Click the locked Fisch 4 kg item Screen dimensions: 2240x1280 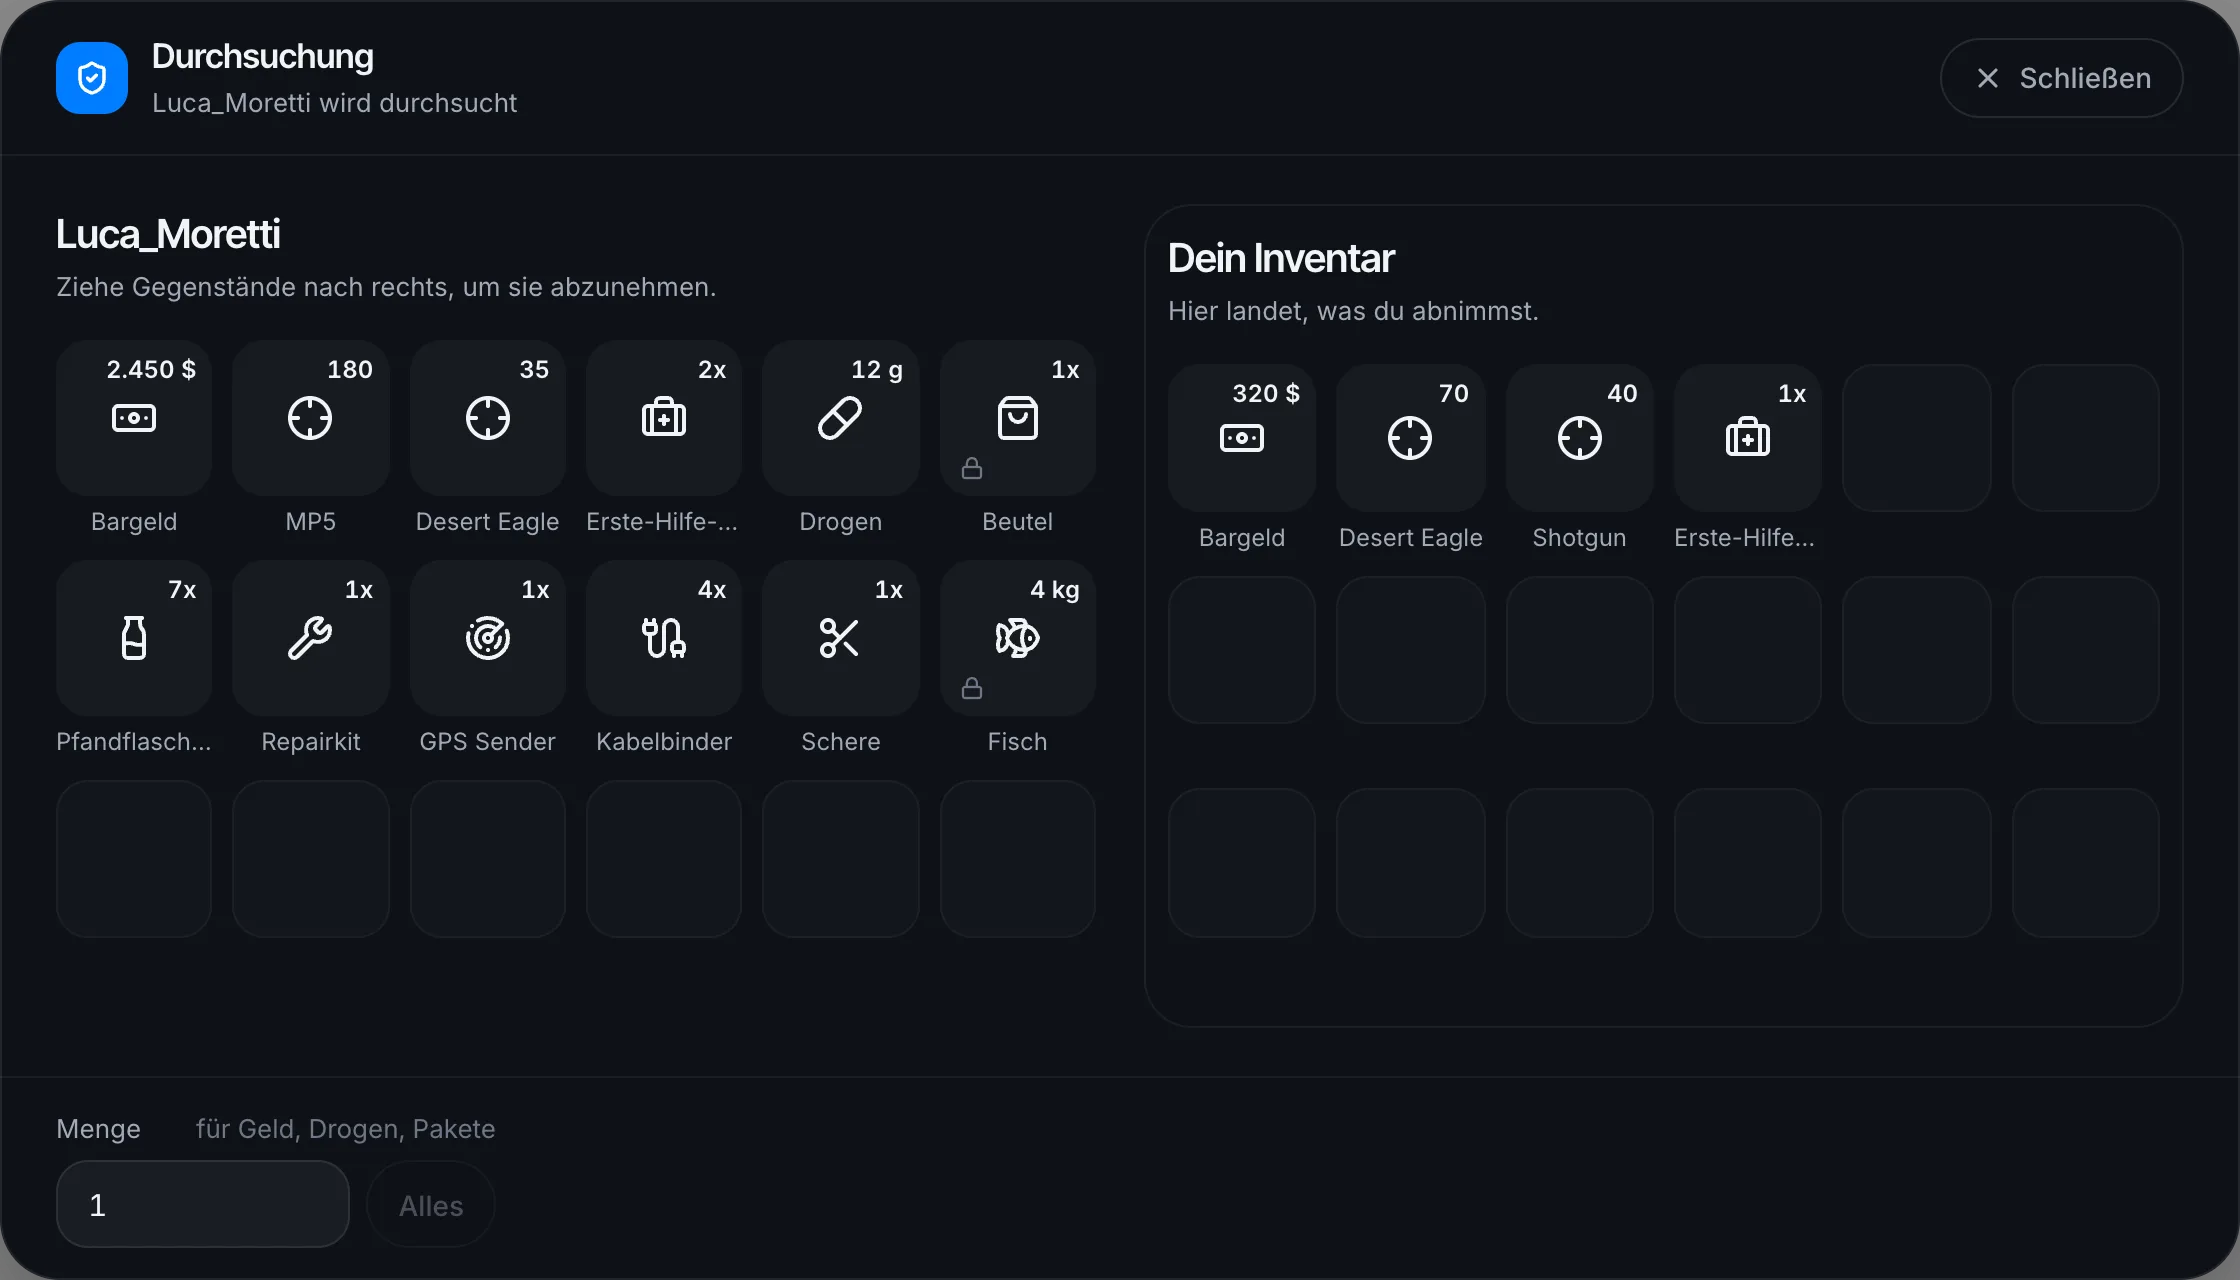pyautogui.click(x=1017, y=638)
